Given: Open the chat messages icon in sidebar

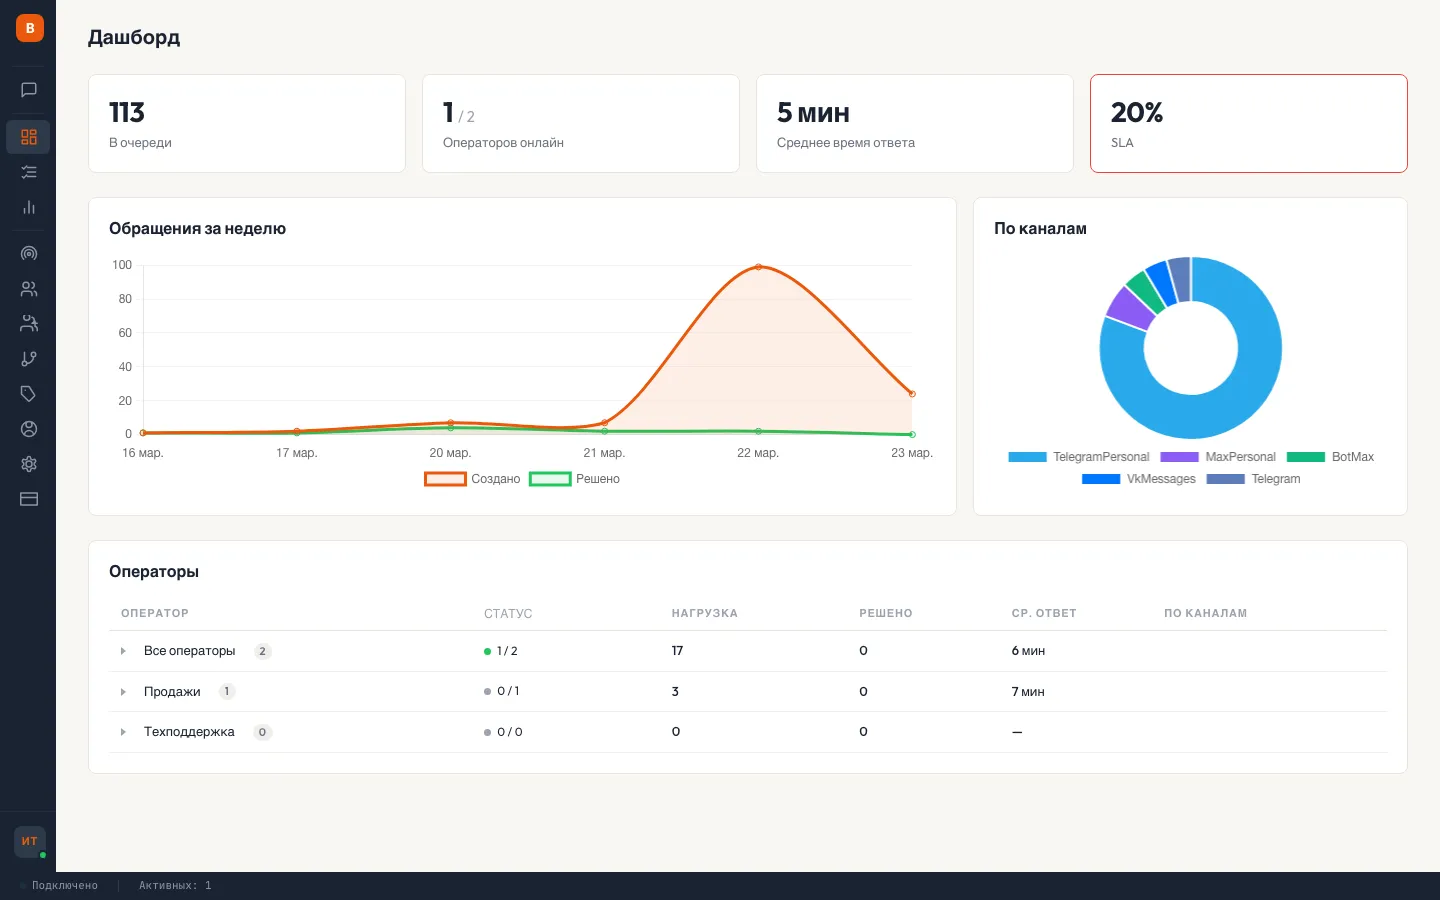Looking at the screenshot, I should coord(29,90).
